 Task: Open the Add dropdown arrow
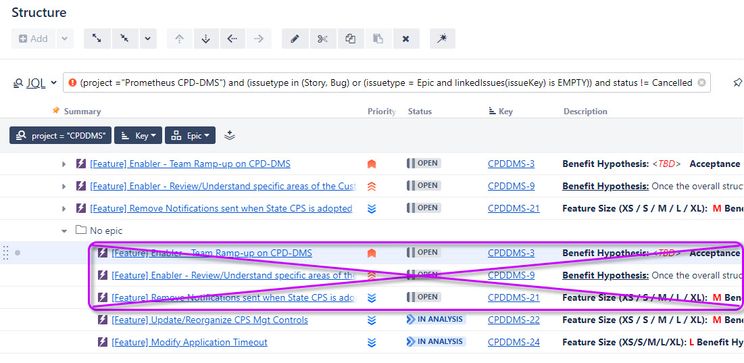point(65,39)
